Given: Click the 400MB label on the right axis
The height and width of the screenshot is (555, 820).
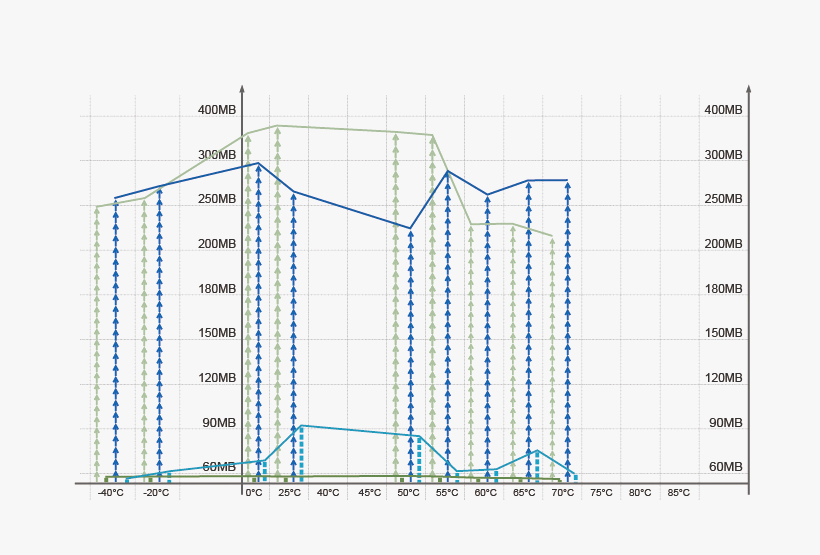Looking at the screenshot, I should [x=723, y=110].
